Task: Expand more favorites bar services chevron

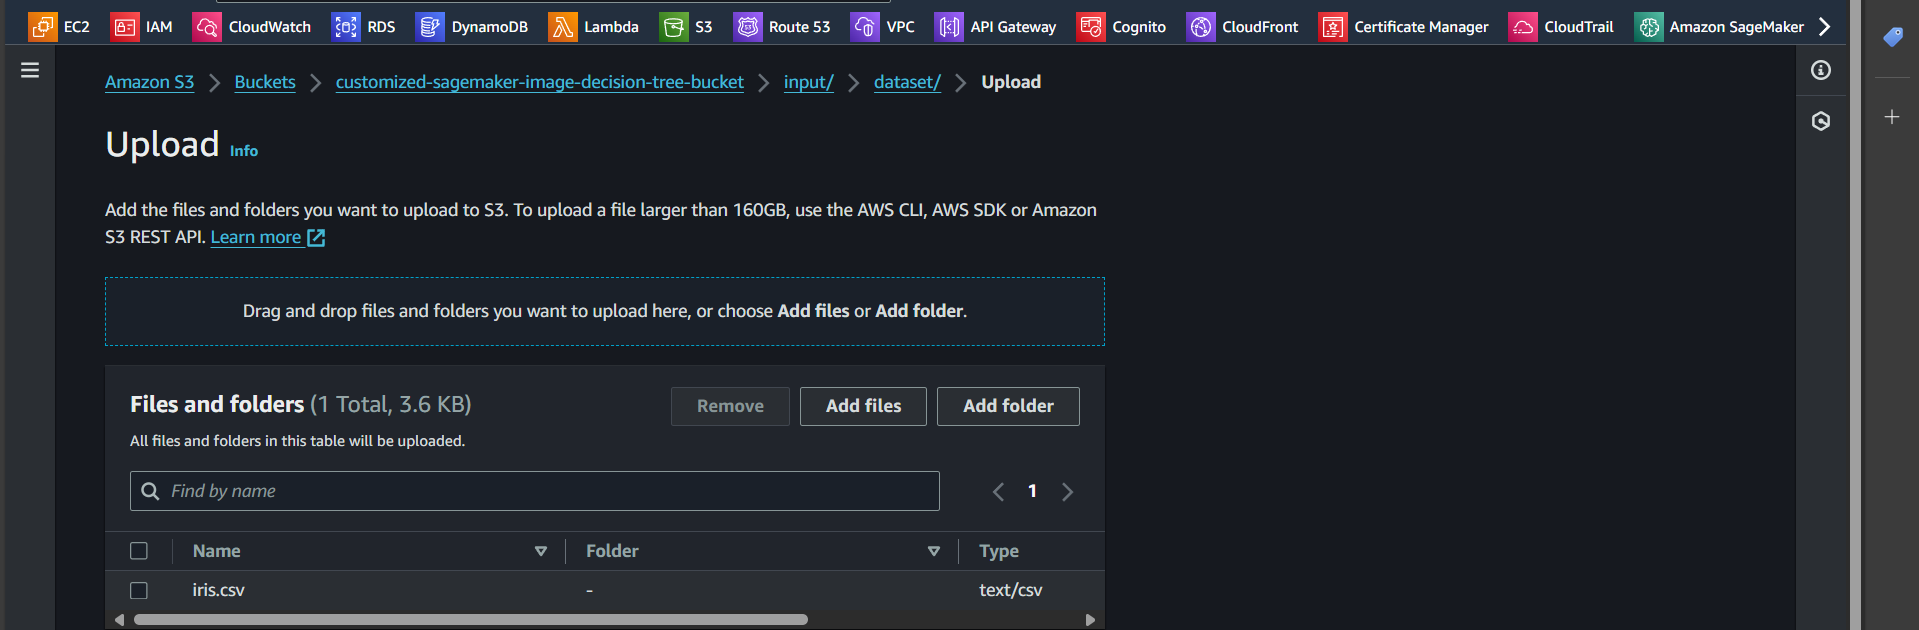Action: (x=1825, y=27)
